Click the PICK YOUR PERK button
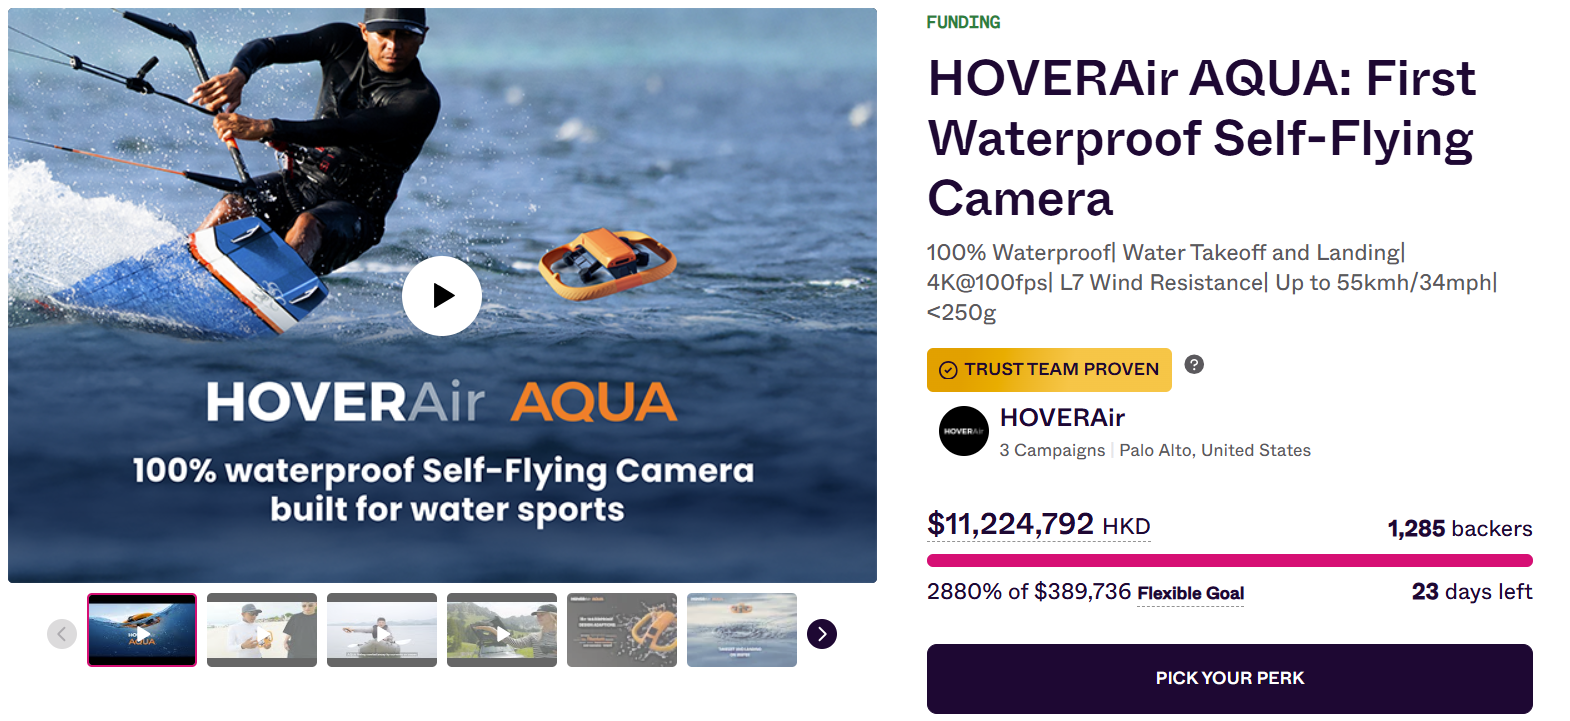1570x721 pixels. 1230,678
